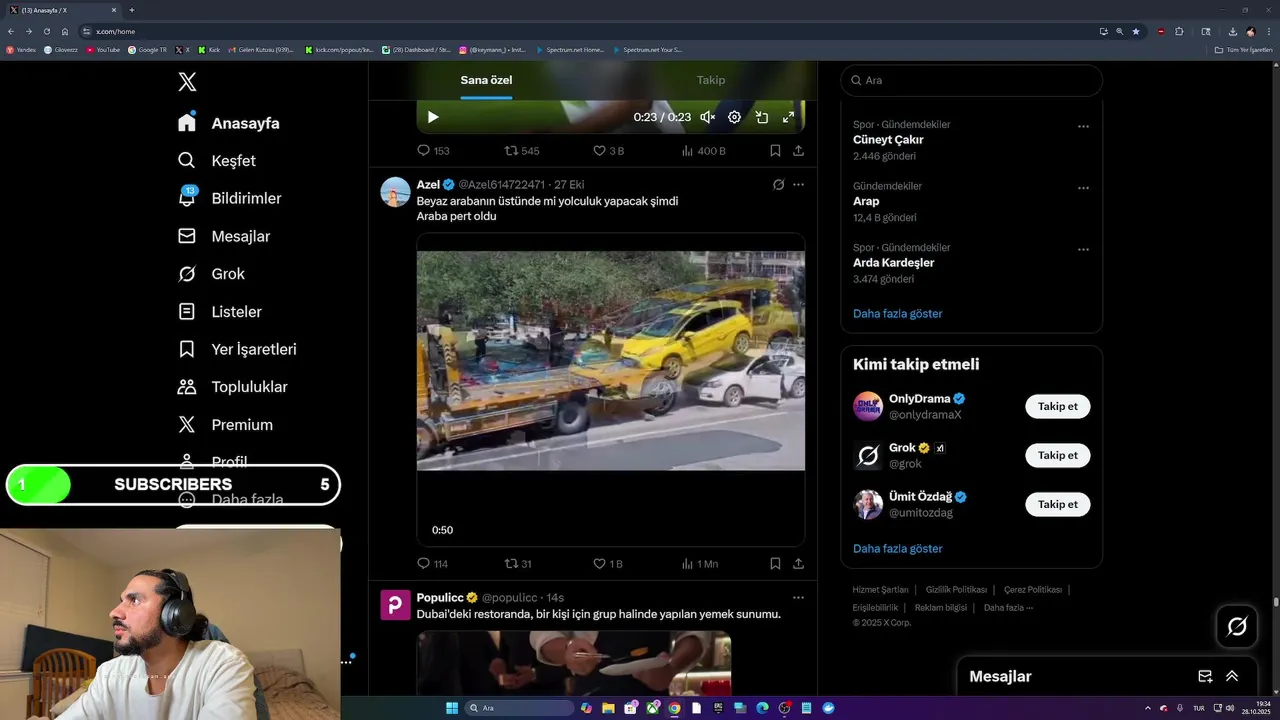
Task: Click the X logo in sidebar
Action: (187, 82)
